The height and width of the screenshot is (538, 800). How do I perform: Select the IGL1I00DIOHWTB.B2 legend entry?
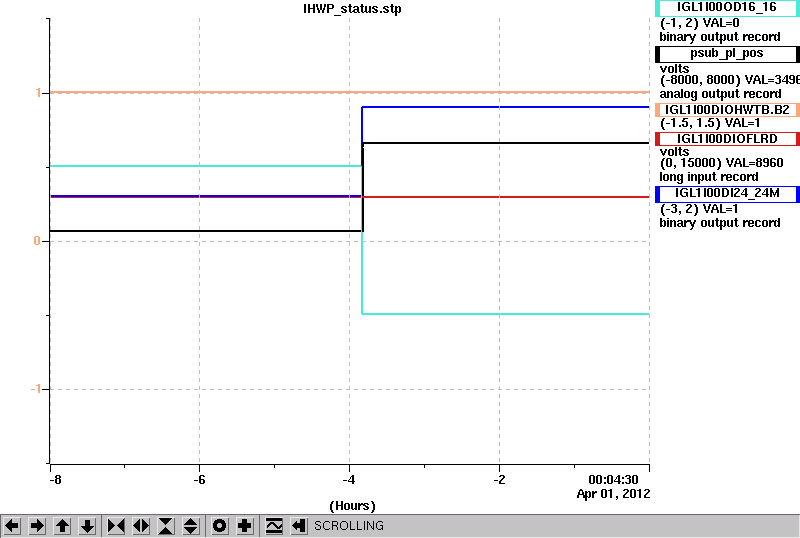pos(727,110)
